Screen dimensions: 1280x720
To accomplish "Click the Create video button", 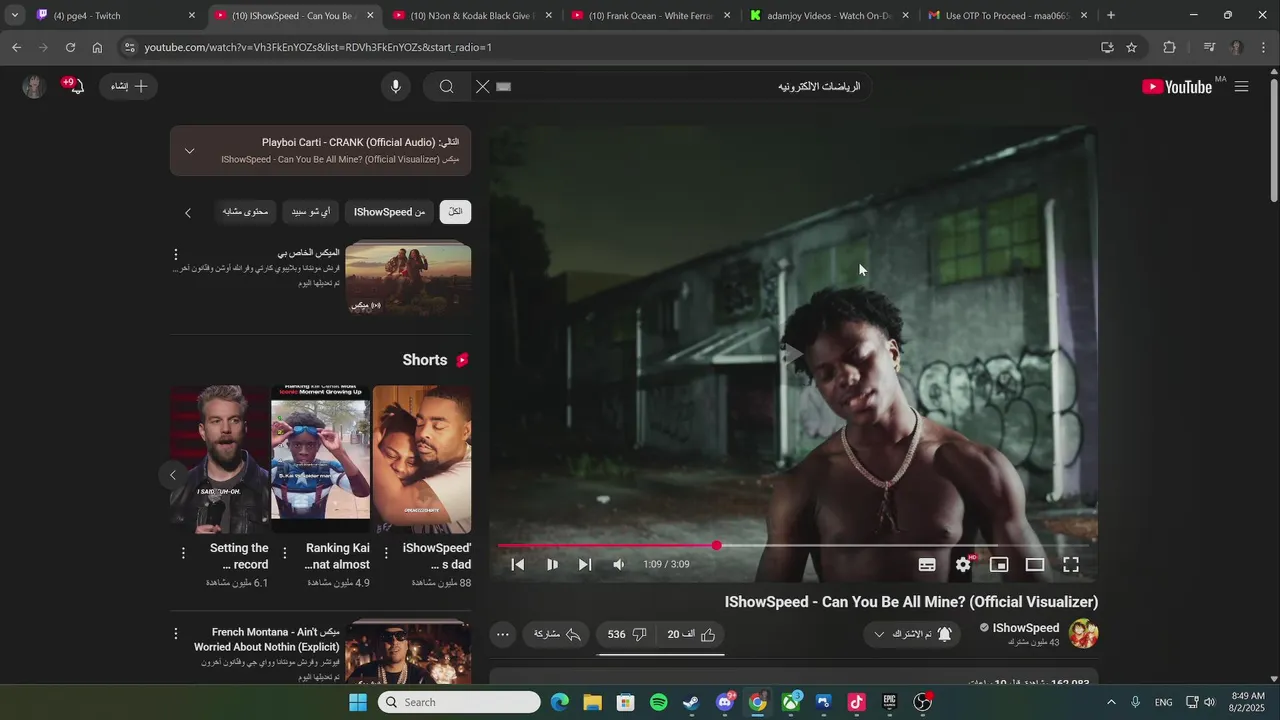I will tap(129, 87).
